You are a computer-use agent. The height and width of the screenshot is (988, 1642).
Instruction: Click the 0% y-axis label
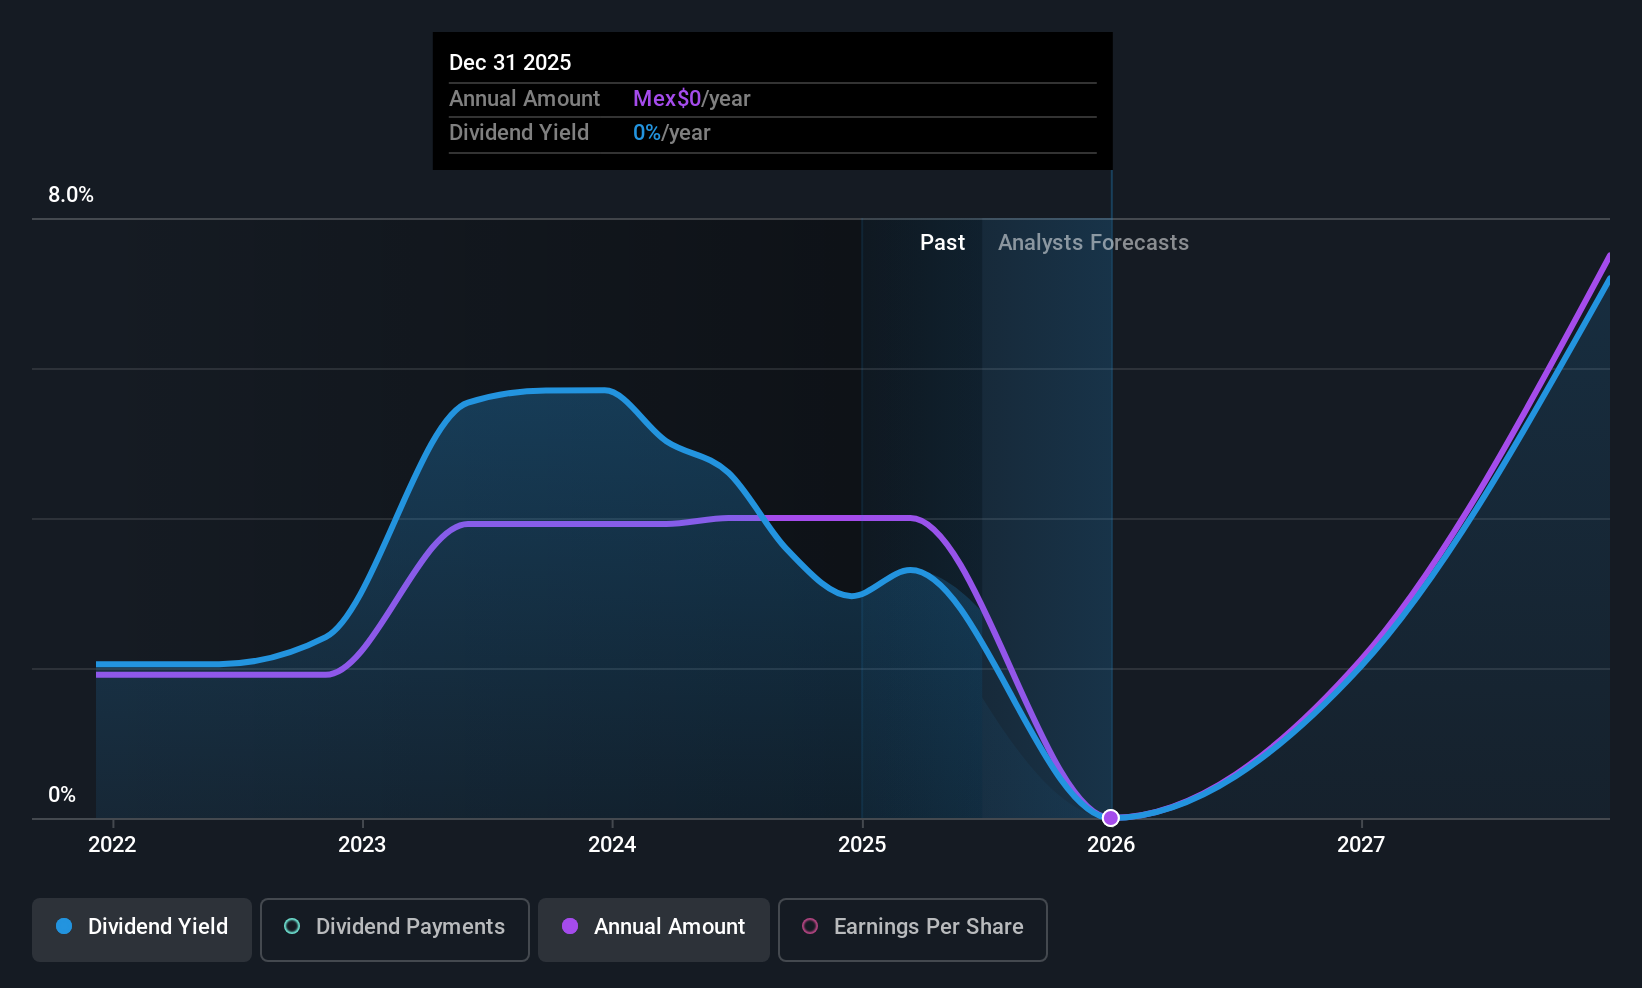[x=62, y=795]
